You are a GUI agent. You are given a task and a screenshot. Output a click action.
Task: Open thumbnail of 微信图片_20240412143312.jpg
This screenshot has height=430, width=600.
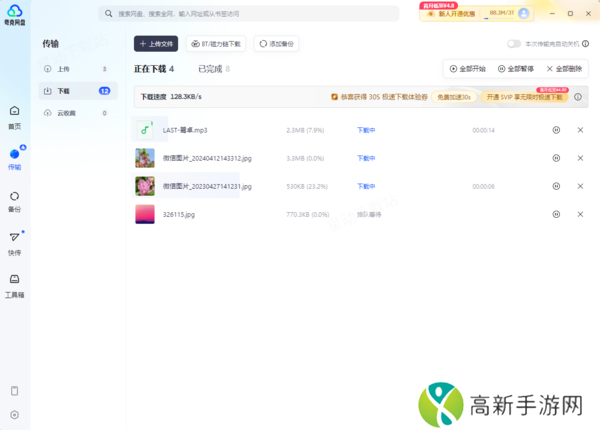145,158
